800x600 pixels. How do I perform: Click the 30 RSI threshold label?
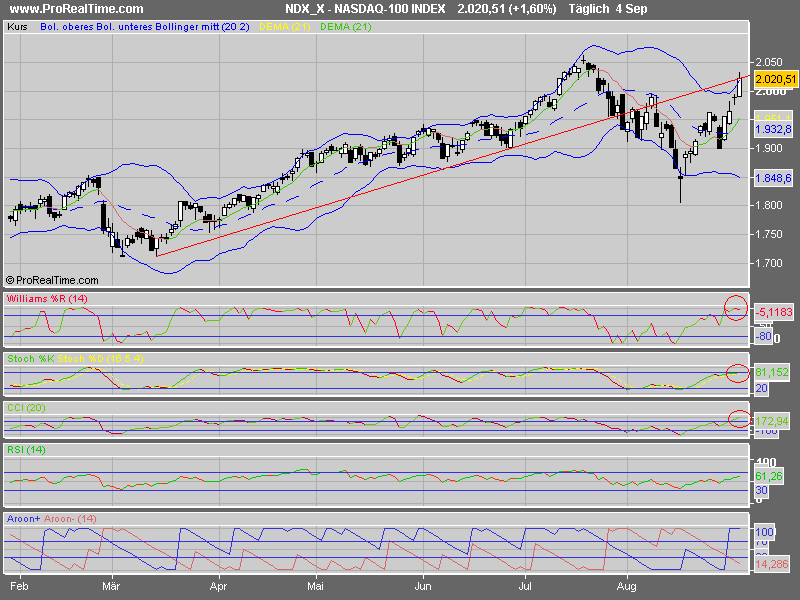tap(761, 490)
